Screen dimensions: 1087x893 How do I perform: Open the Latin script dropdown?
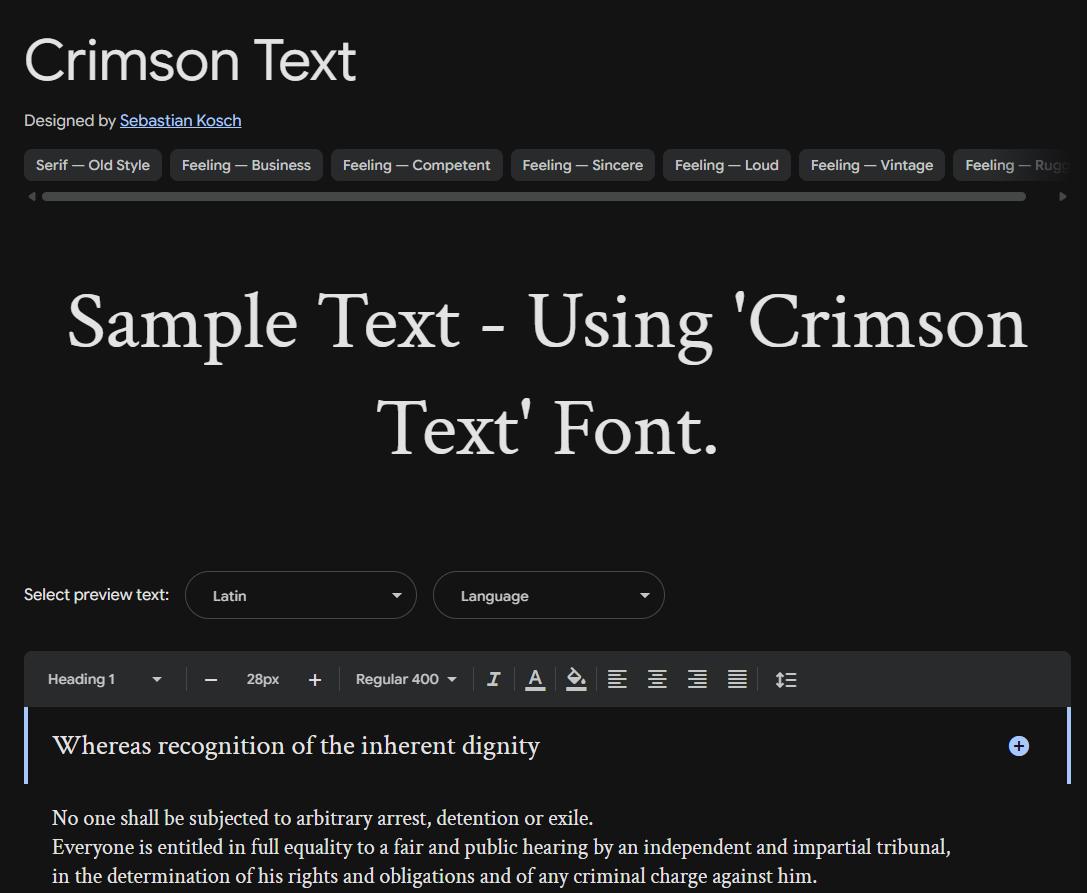click(301, 595)
